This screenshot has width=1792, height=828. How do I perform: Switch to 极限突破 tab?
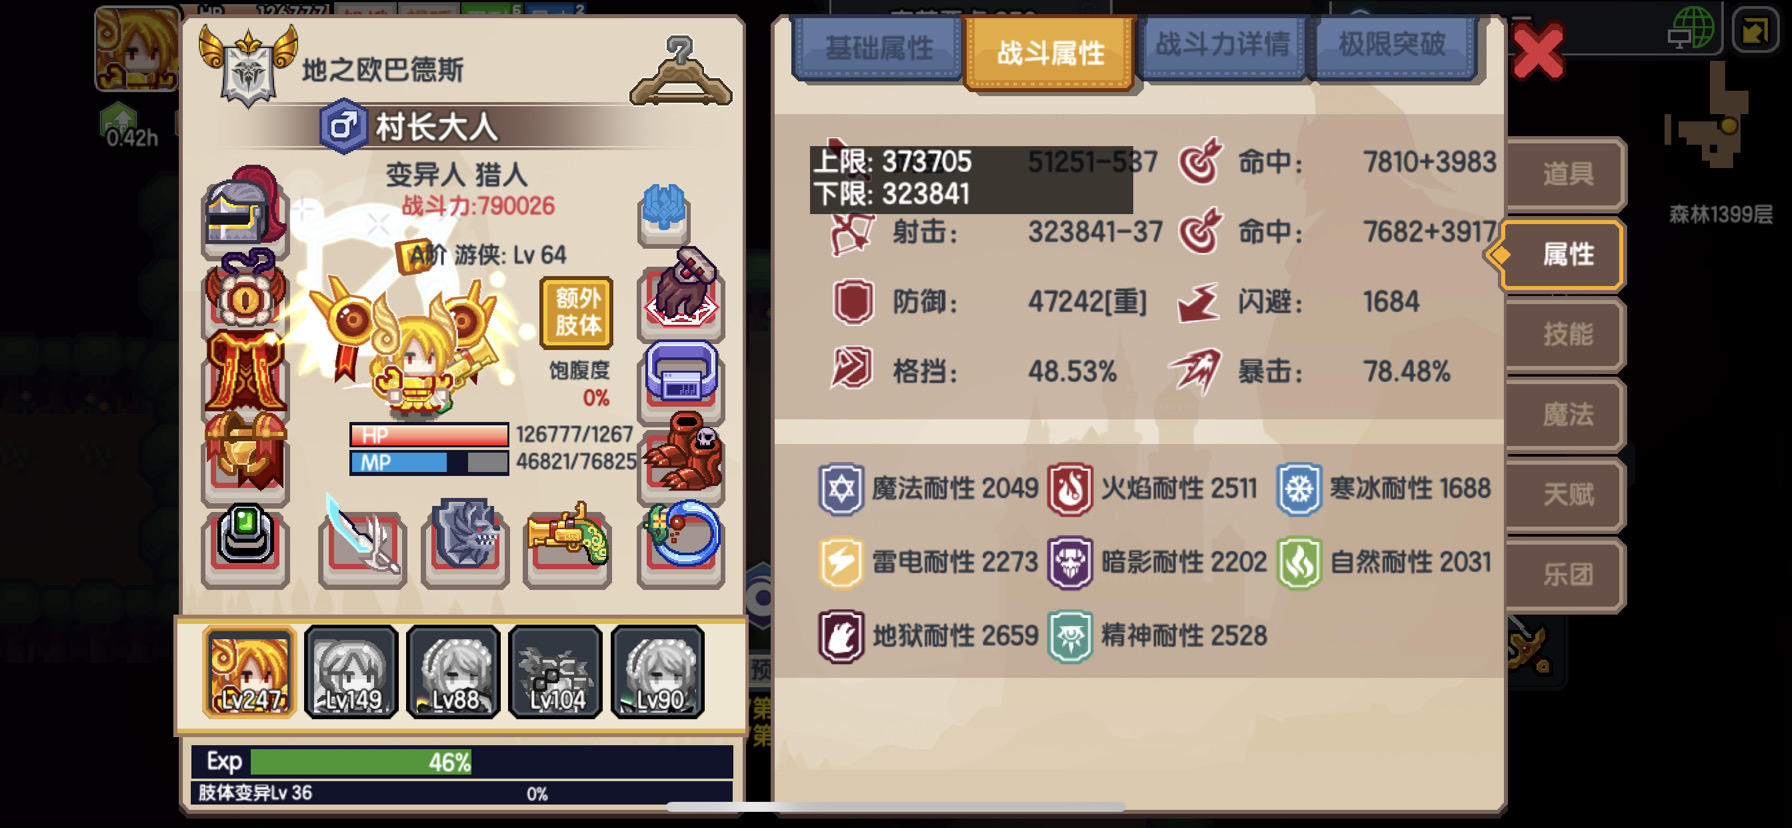point(1392,45)
